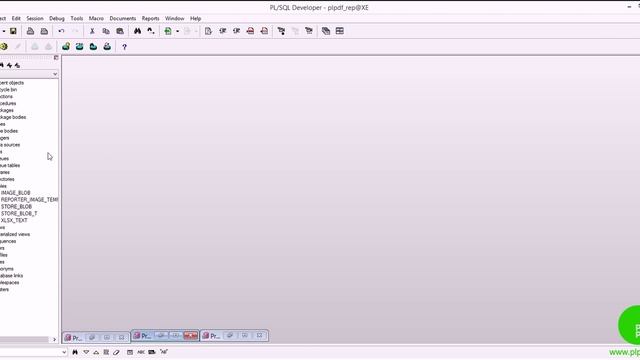The image size is (640, 360).
Task: Click the Paste icon
Action: [120, 31]
